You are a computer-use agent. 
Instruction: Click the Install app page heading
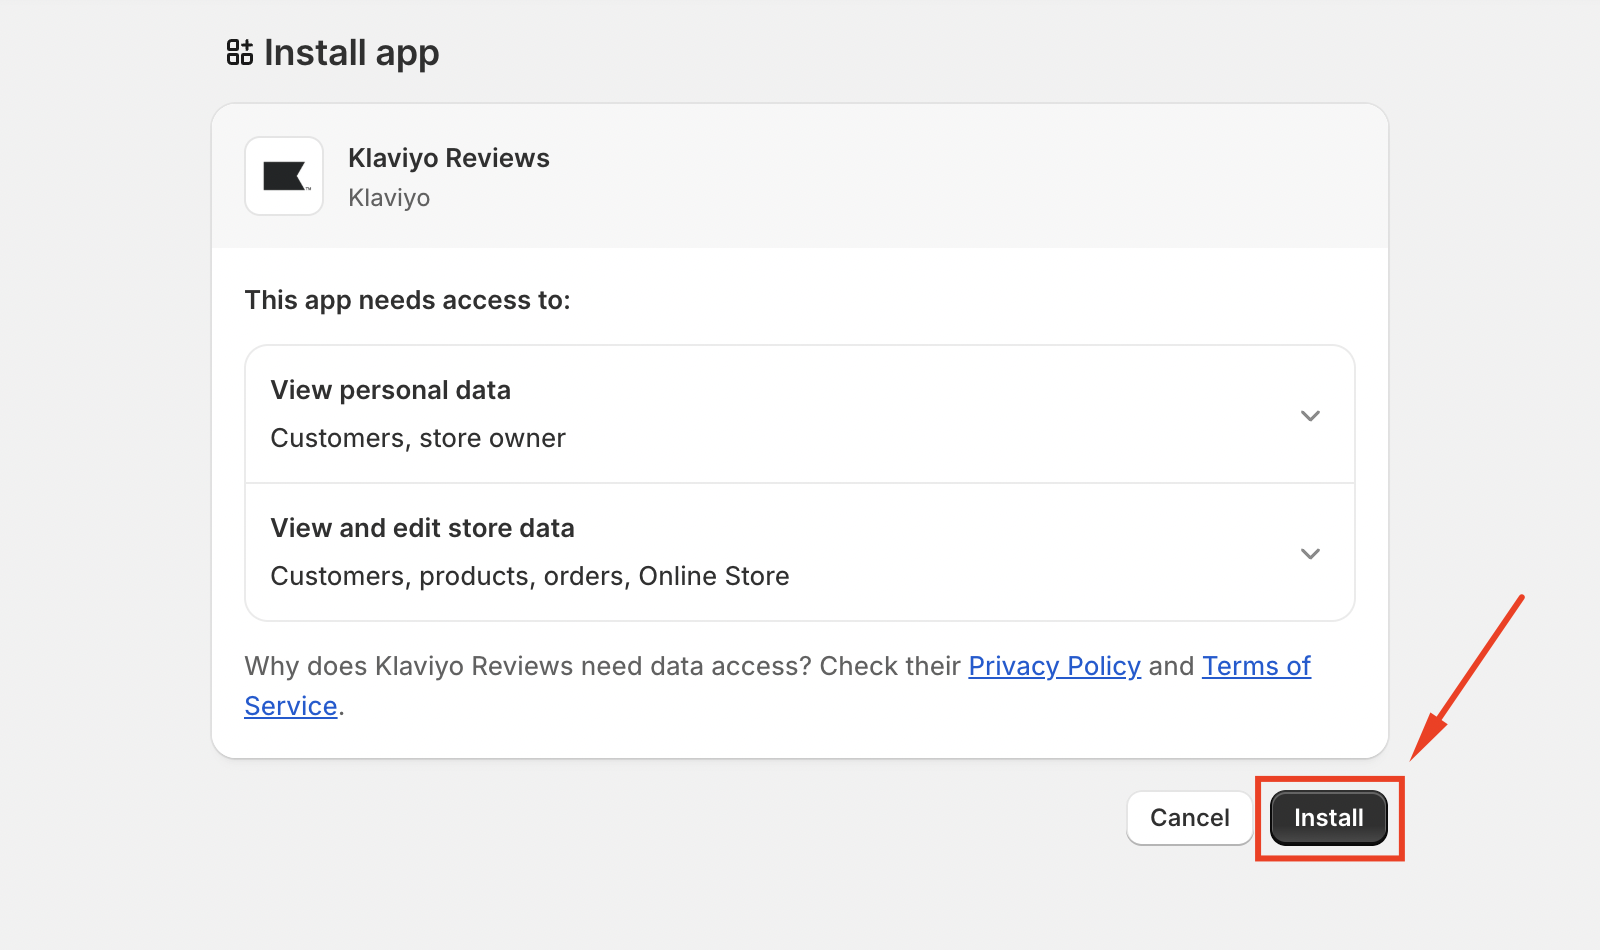coord(351,53)
